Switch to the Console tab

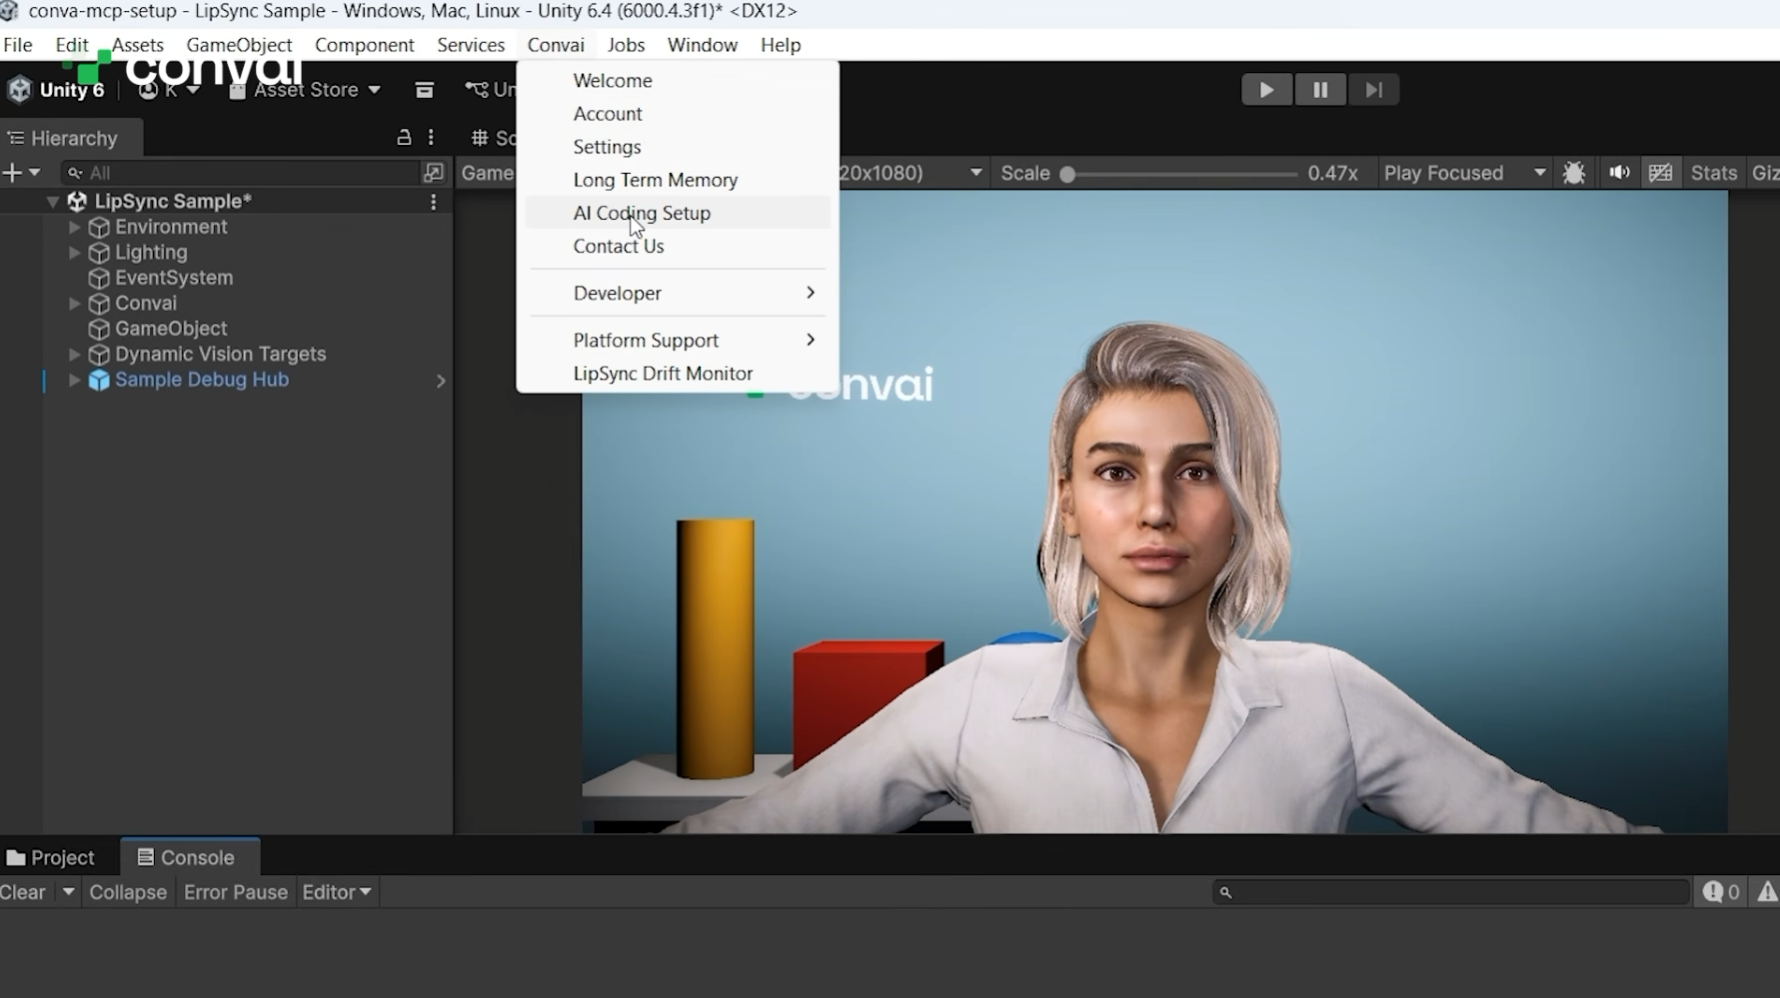click(190, 857)
